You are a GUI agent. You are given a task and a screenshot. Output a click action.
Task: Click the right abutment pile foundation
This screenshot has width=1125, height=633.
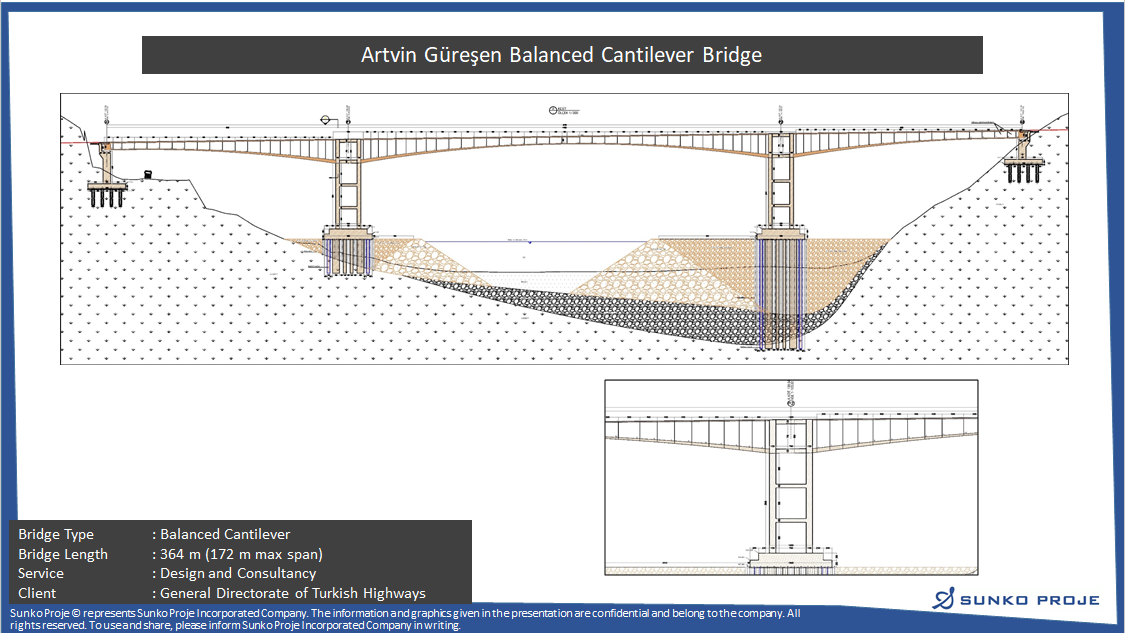1023,171
